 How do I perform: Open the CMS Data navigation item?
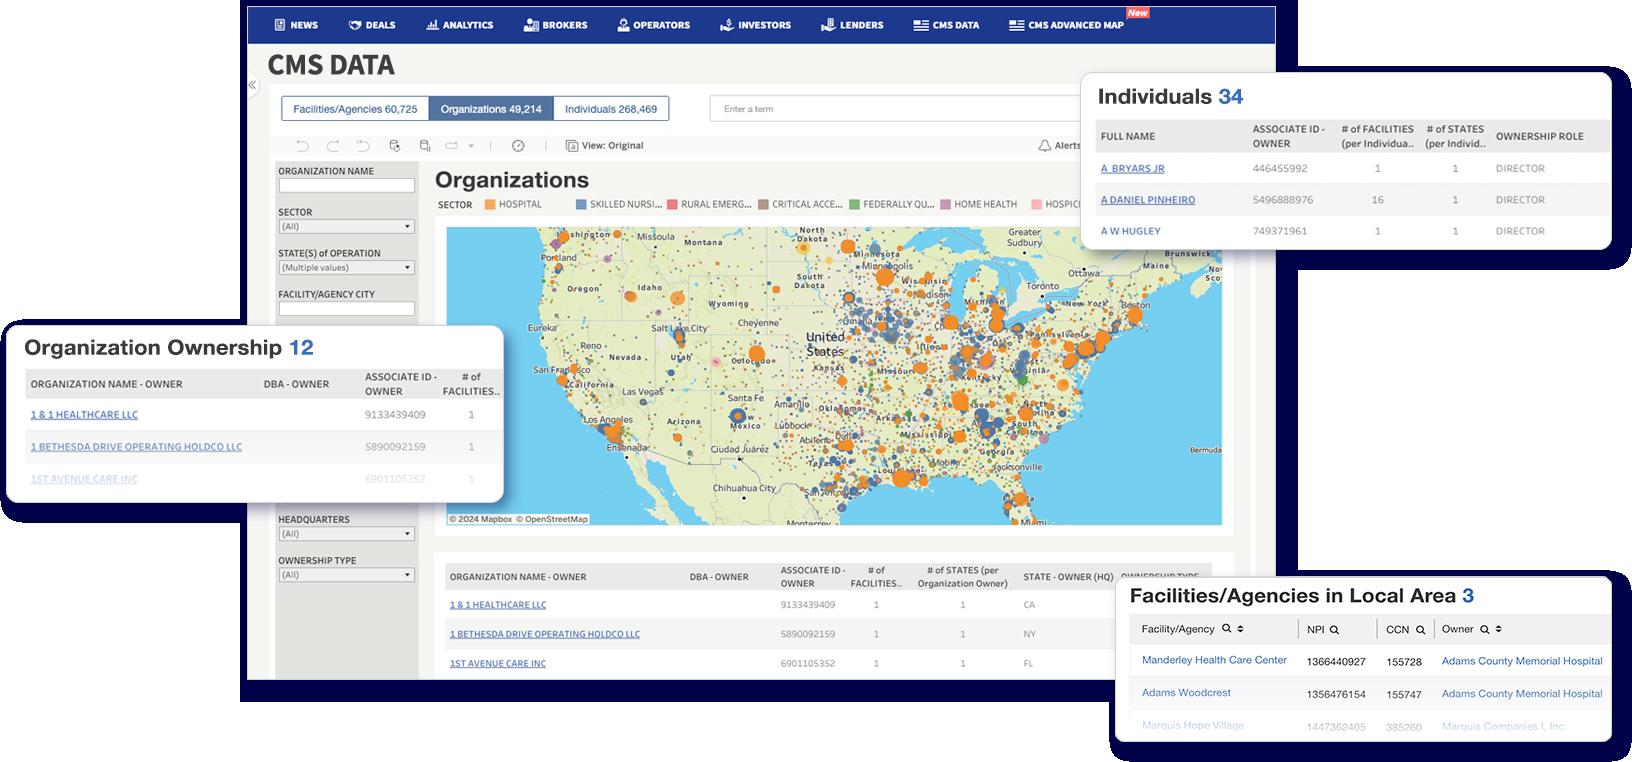[x=946, y=25]
